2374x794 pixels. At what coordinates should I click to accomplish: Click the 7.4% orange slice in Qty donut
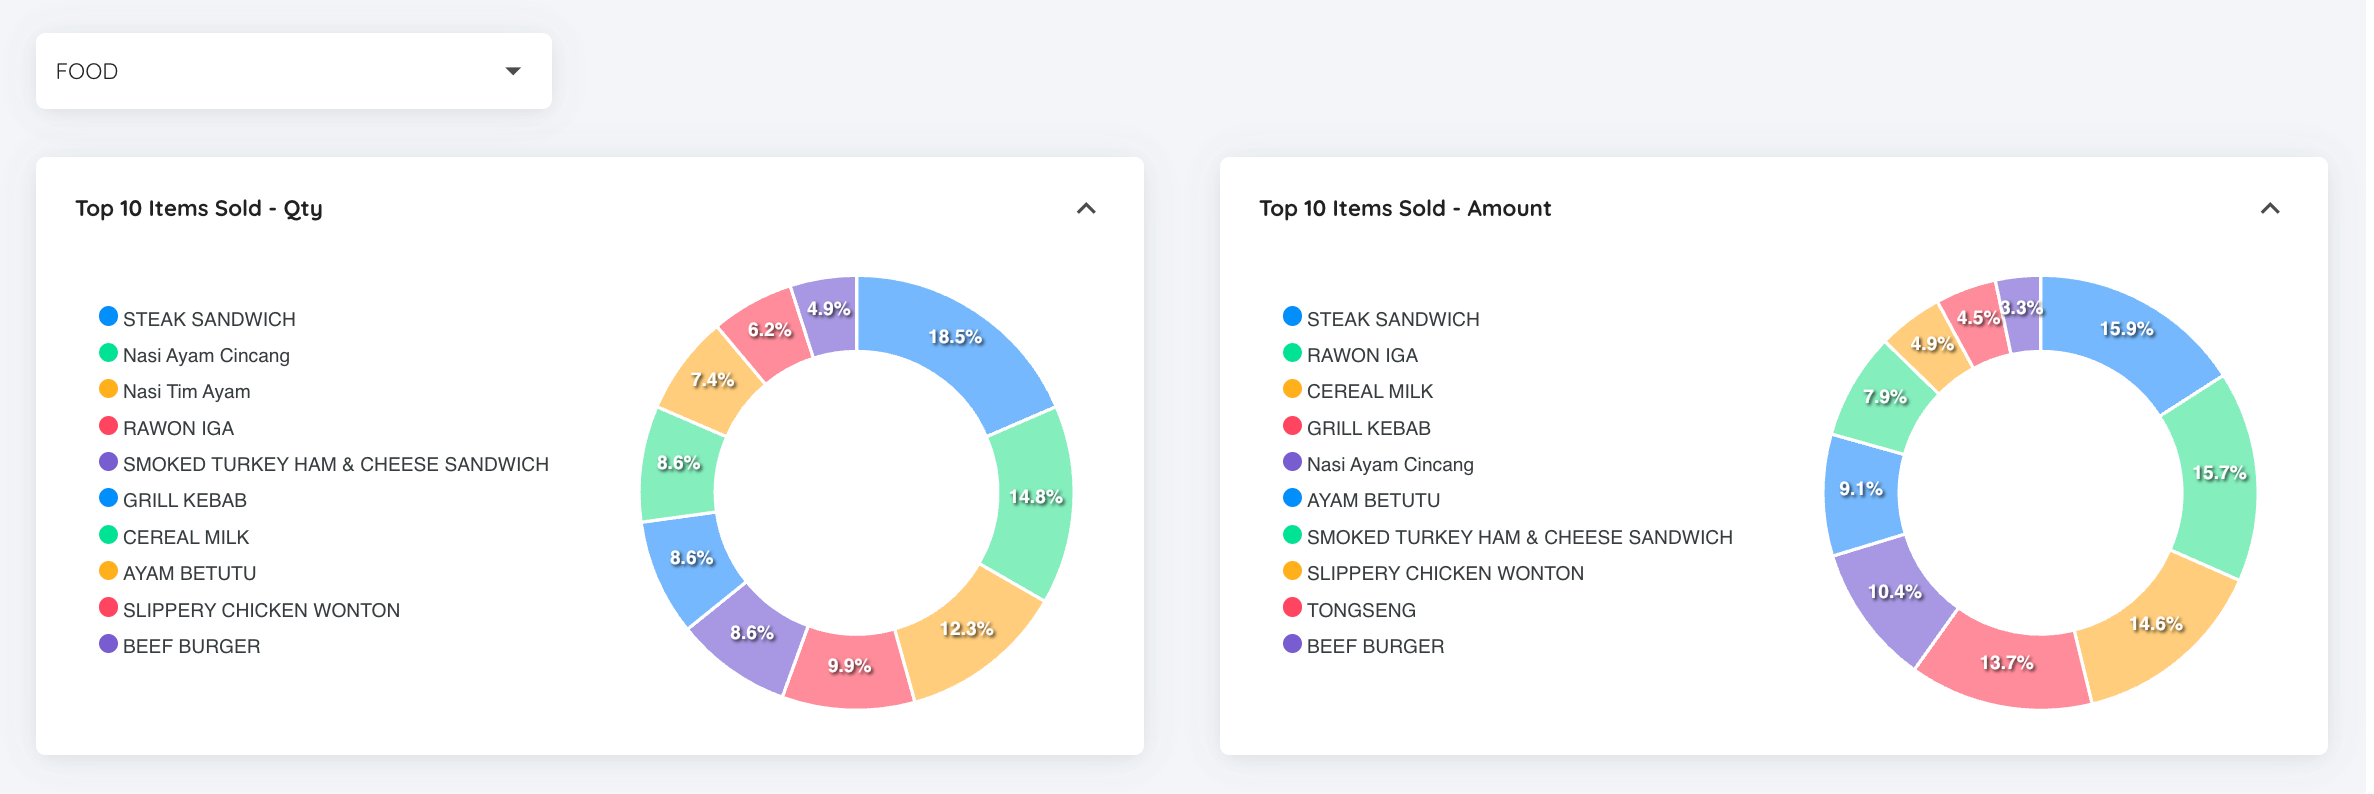pos(712,381)
